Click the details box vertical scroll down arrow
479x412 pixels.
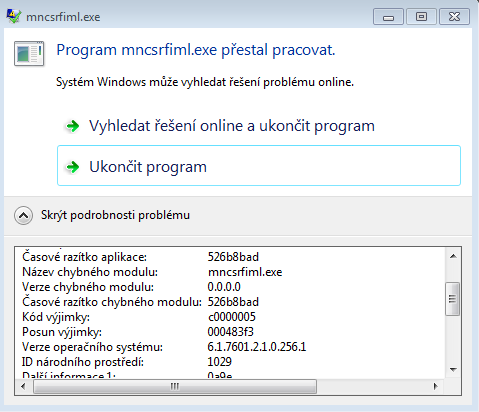[453, 369]
